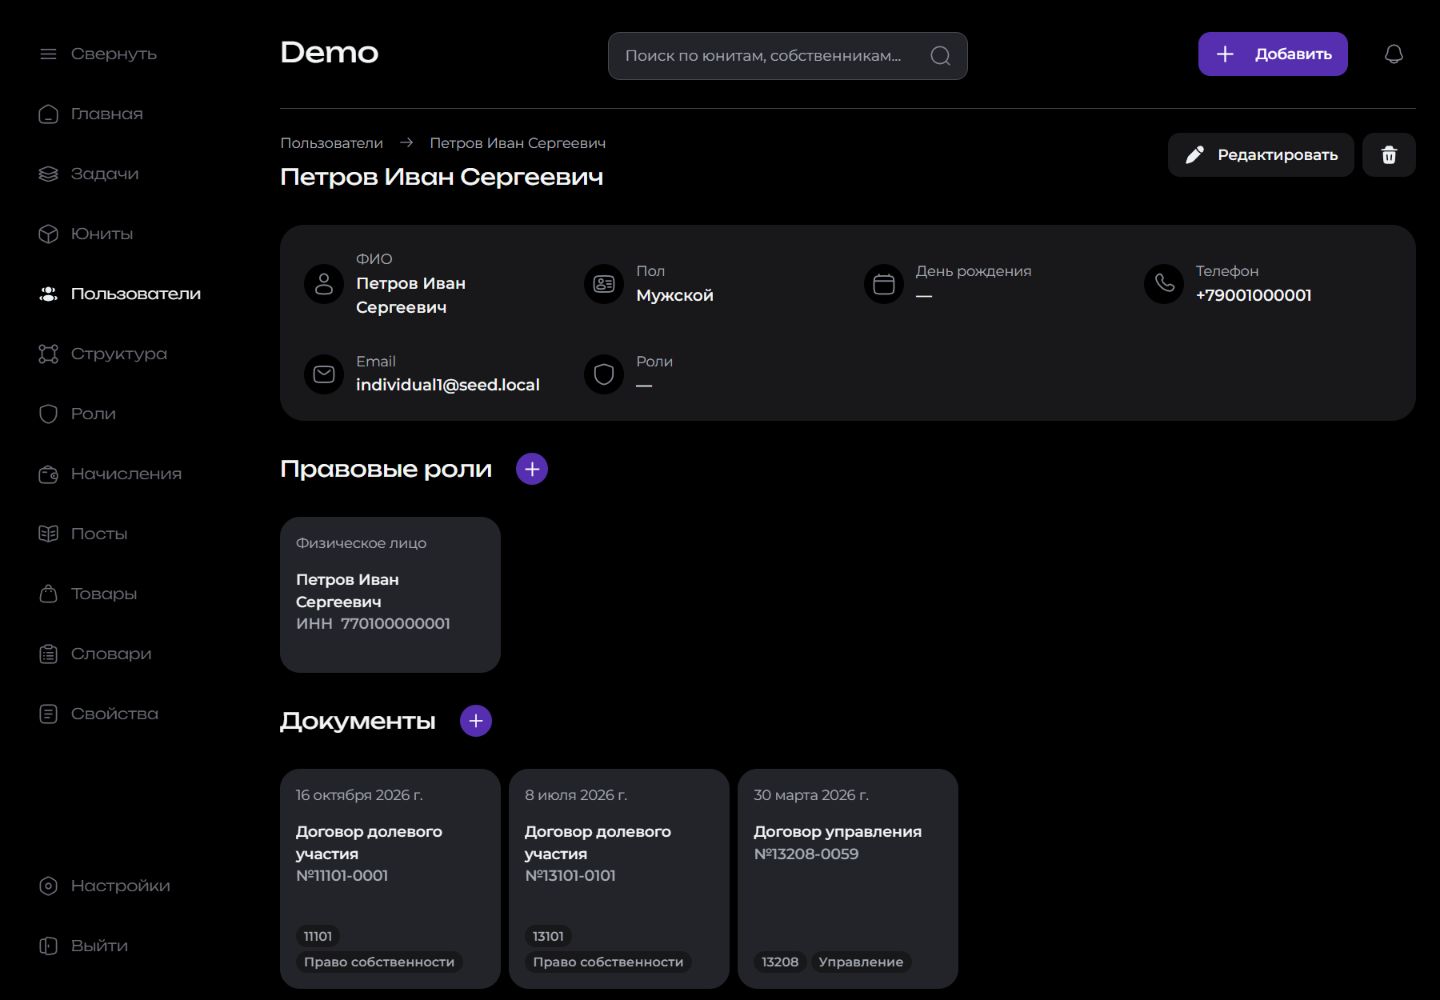Open Юниты in the sidebar

(x=86, y=234)
